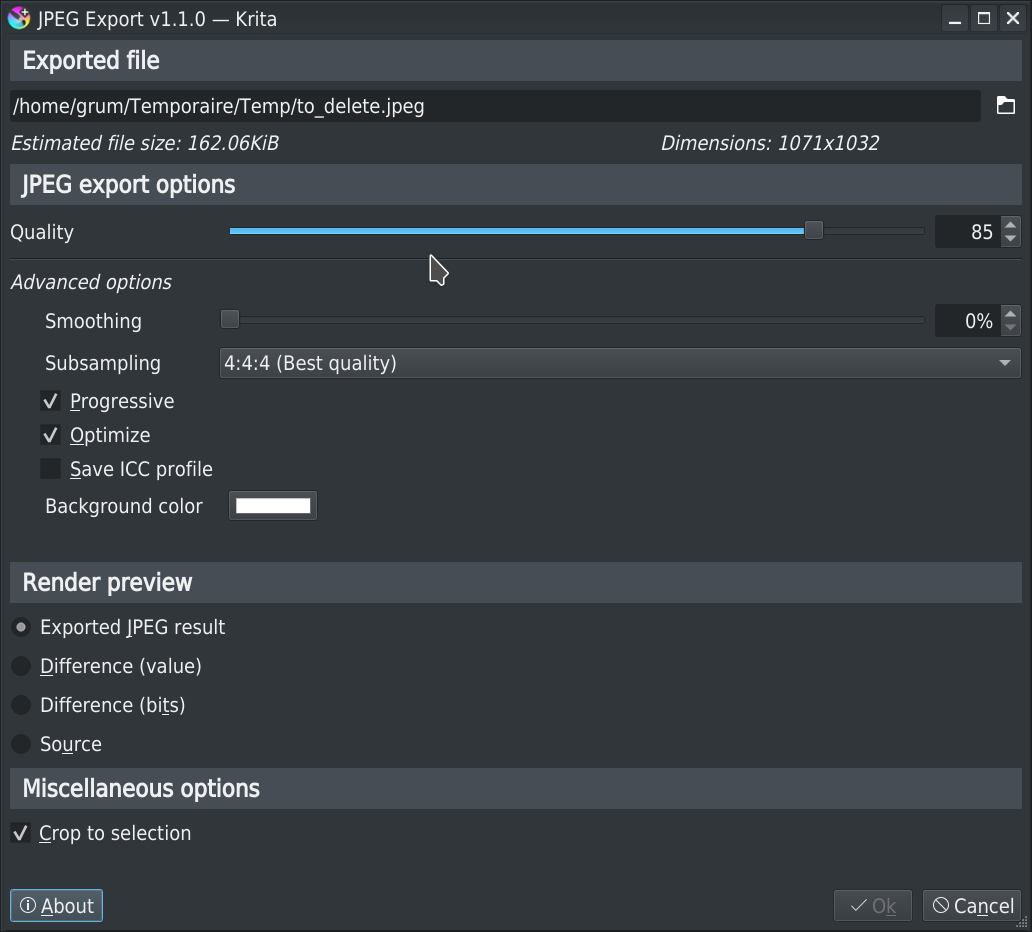Open the Subsampling dropdown
Image resolution: width=1032 pixels, height=932 pixels.
619,363
